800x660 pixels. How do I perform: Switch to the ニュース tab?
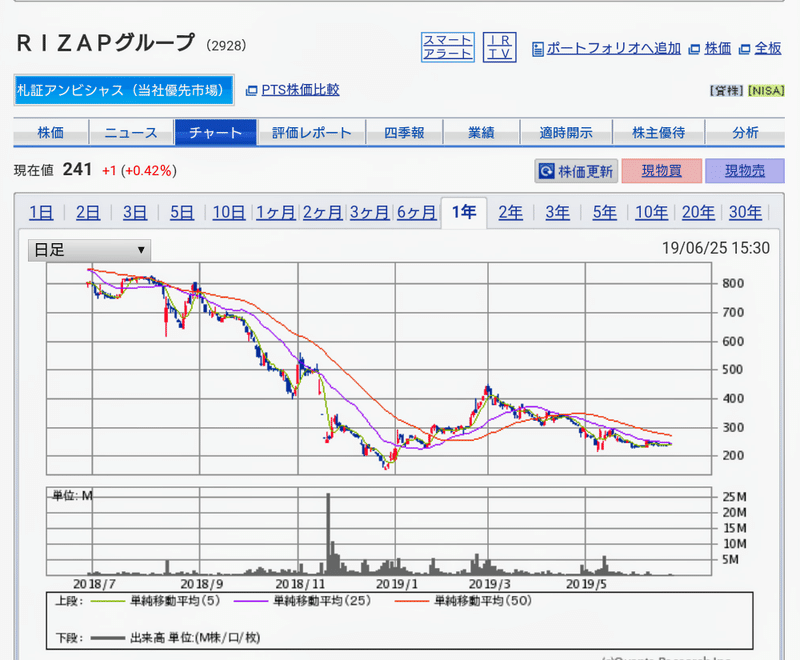[131, 133]
